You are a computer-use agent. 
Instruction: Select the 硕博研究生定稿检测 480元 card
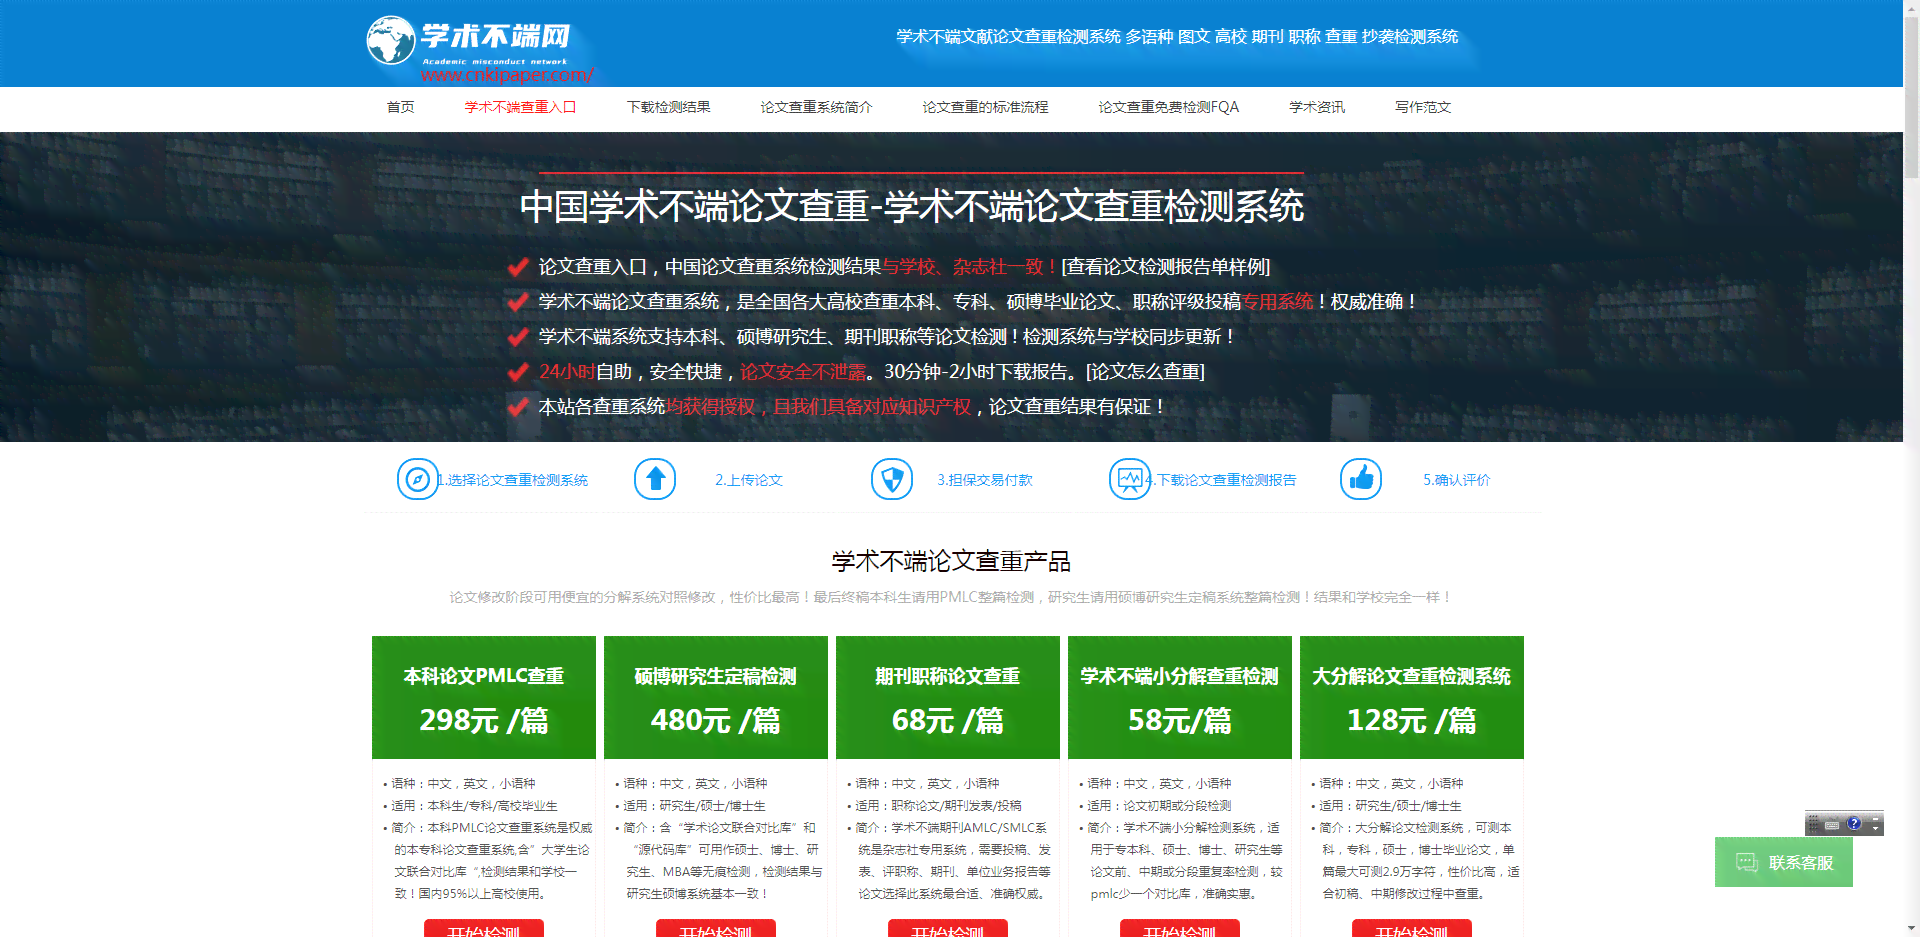pyautogui.click(x=716, y=698)
